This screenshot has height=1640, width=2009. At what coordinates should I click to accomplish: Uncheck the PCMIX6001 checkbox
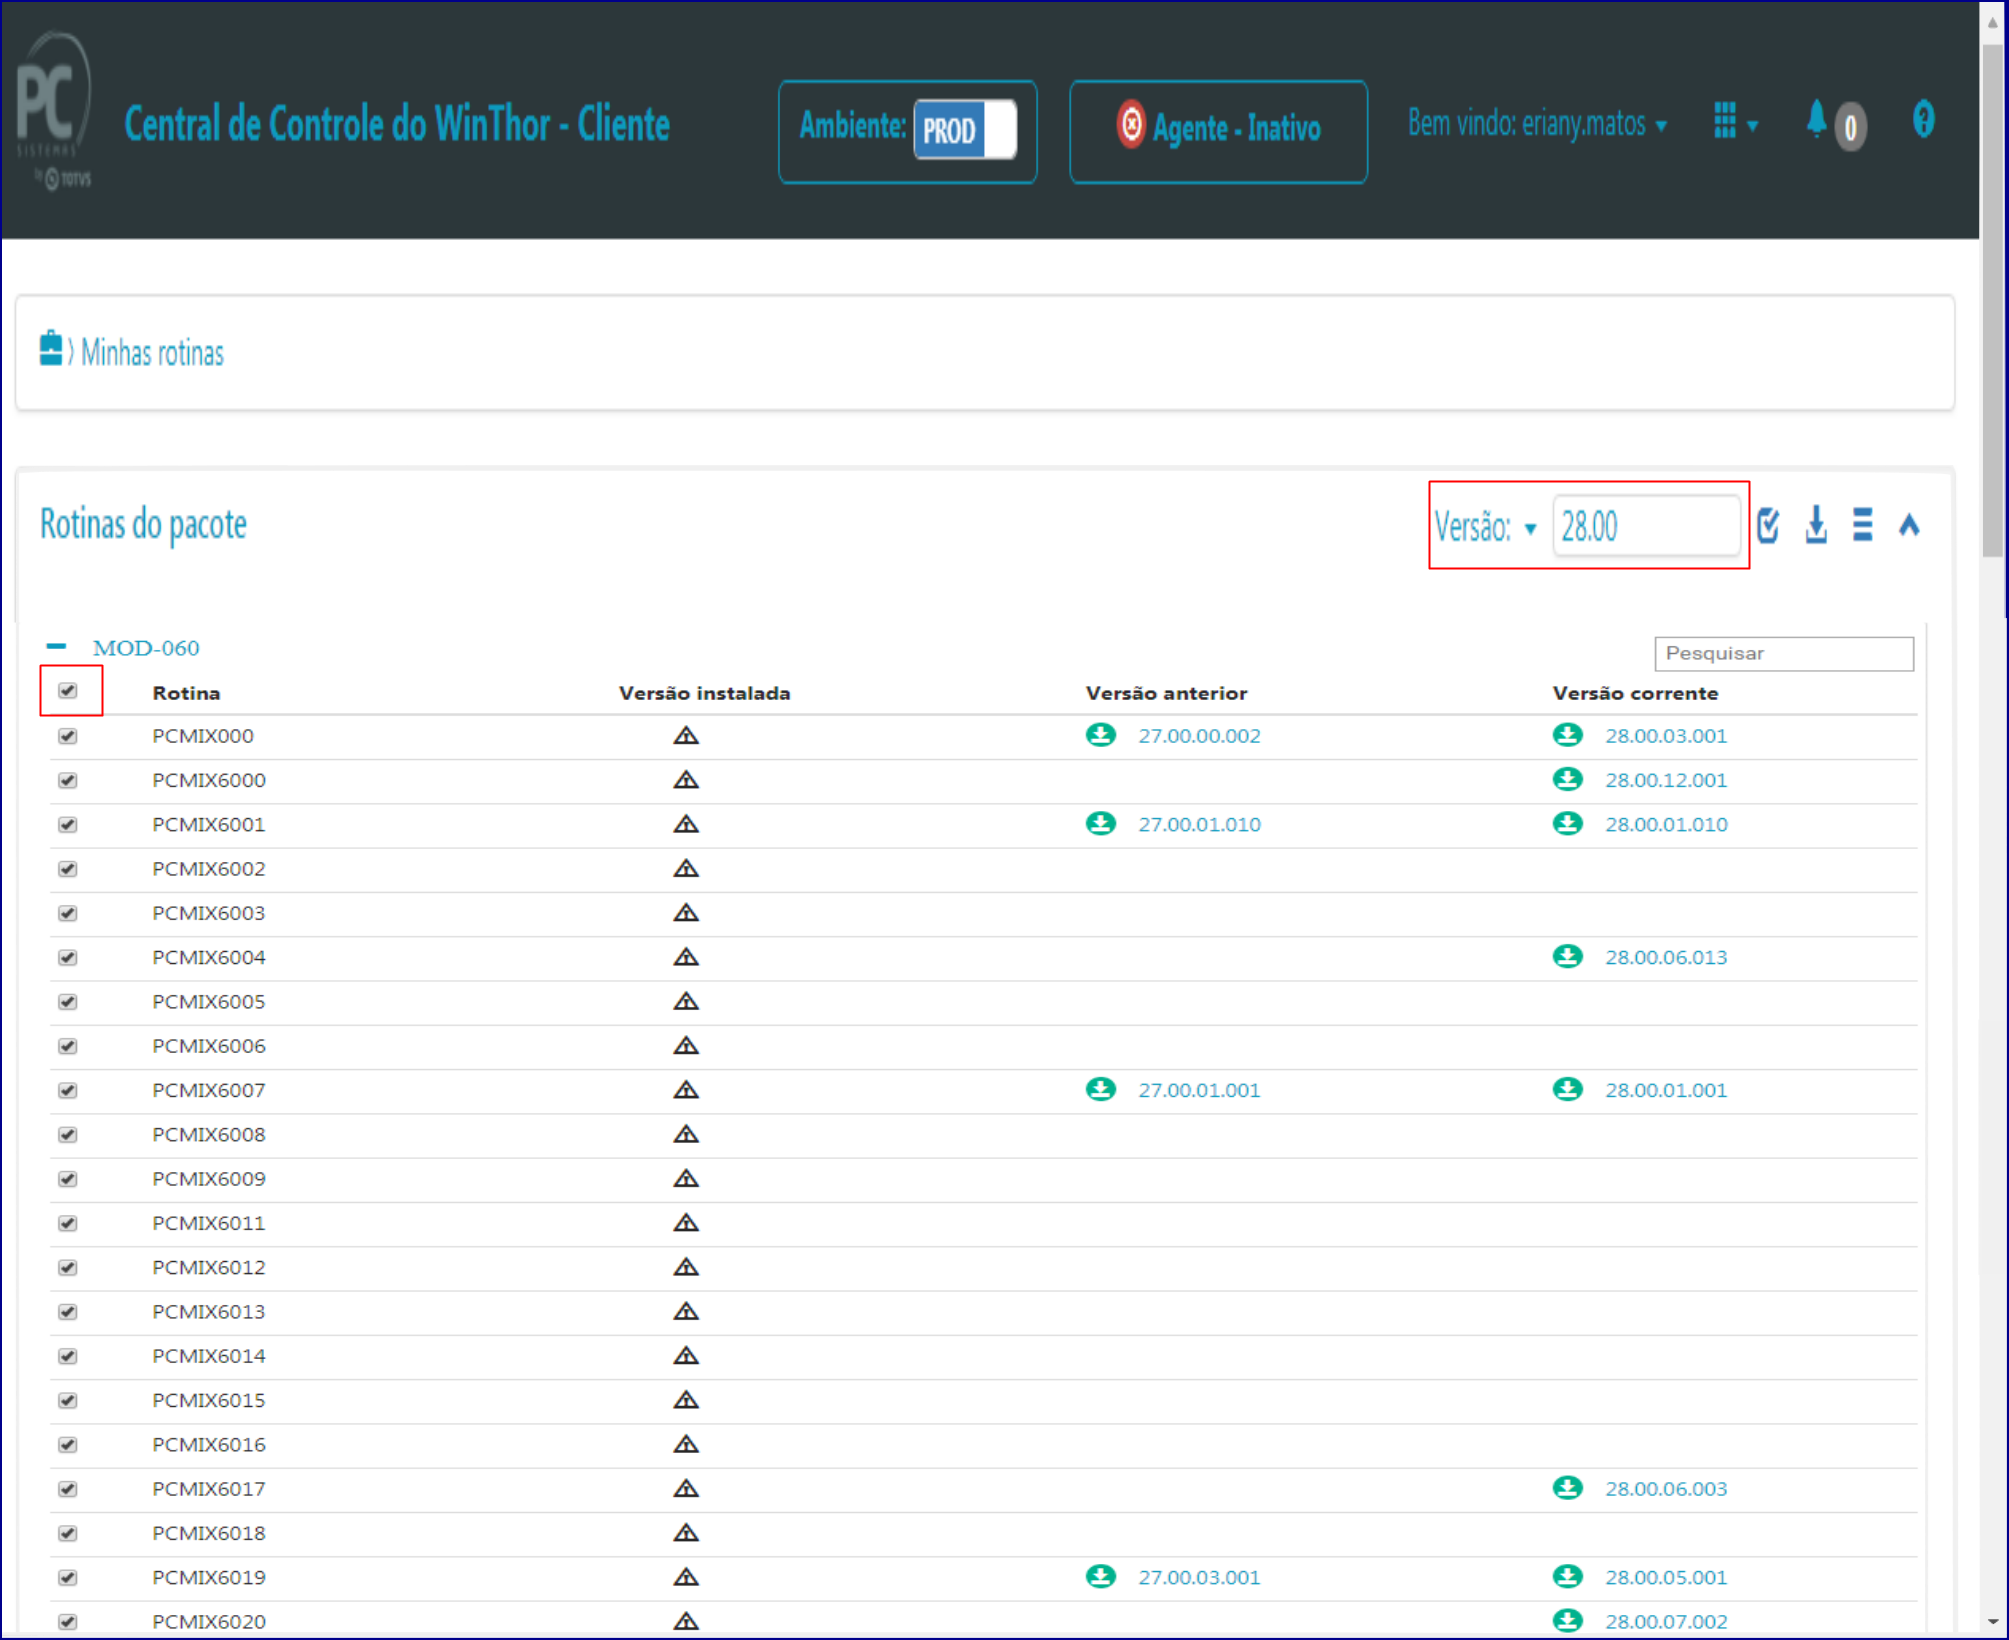(68, 824)
